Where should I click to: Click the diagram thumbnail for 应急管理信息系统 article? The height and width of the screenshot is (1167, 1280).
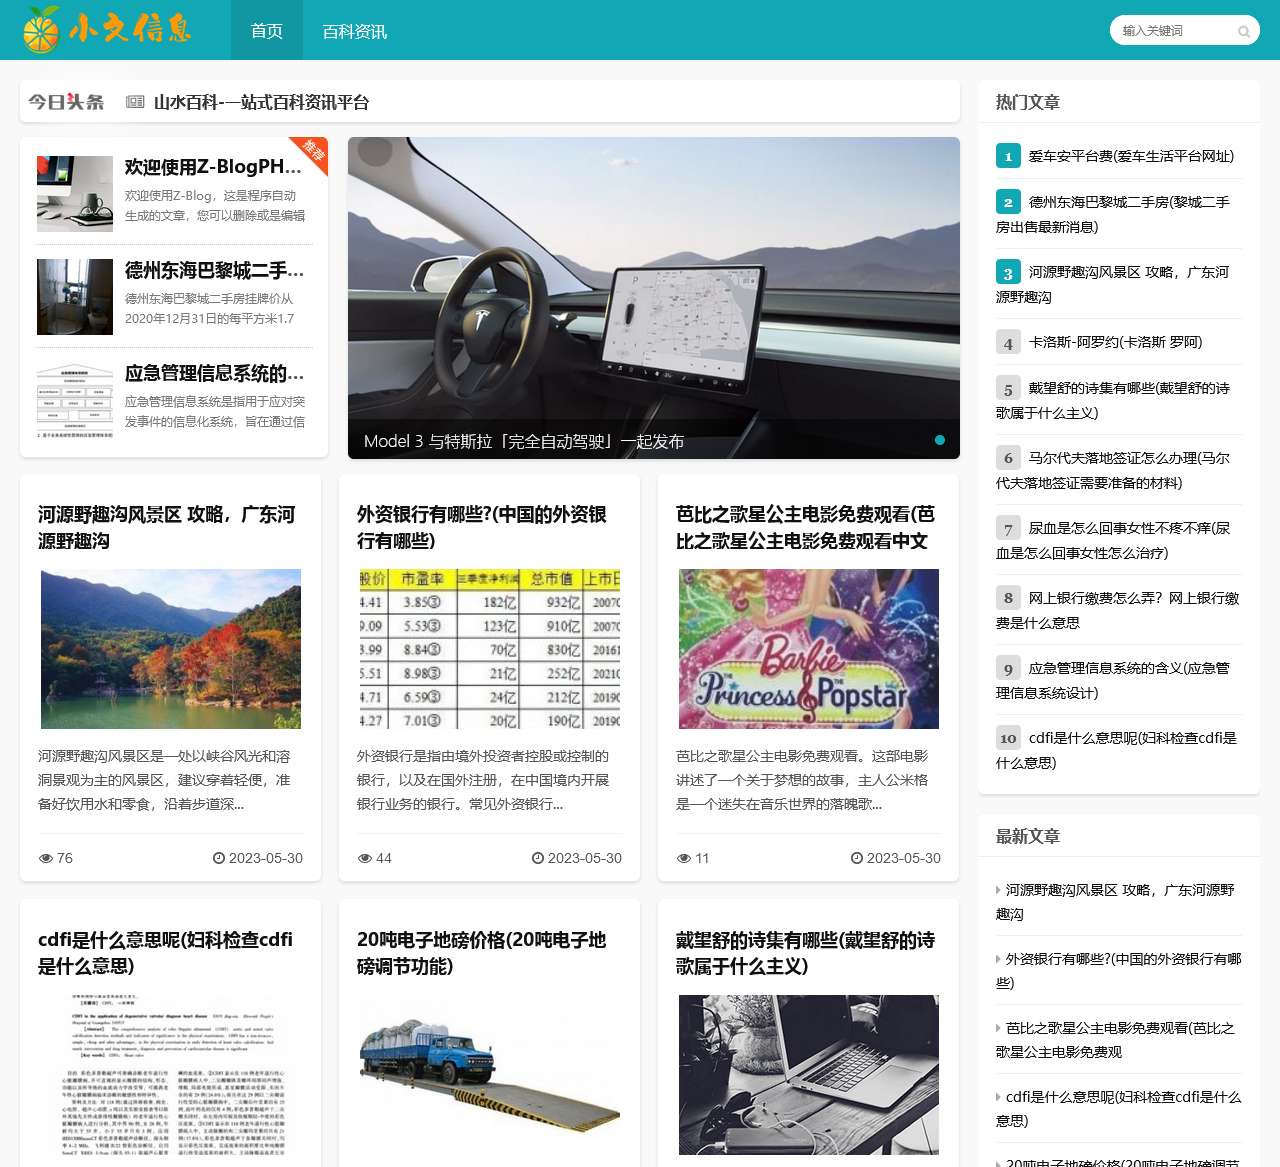tap(75, 400)
